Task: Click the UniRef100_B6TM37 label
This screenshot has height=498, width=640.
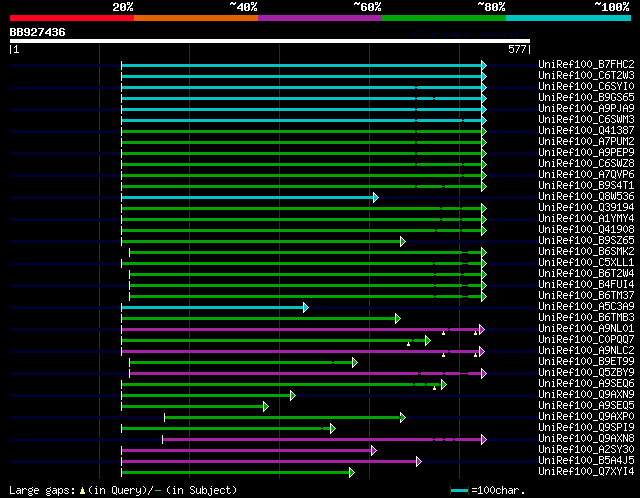Action: coord(586,296)
